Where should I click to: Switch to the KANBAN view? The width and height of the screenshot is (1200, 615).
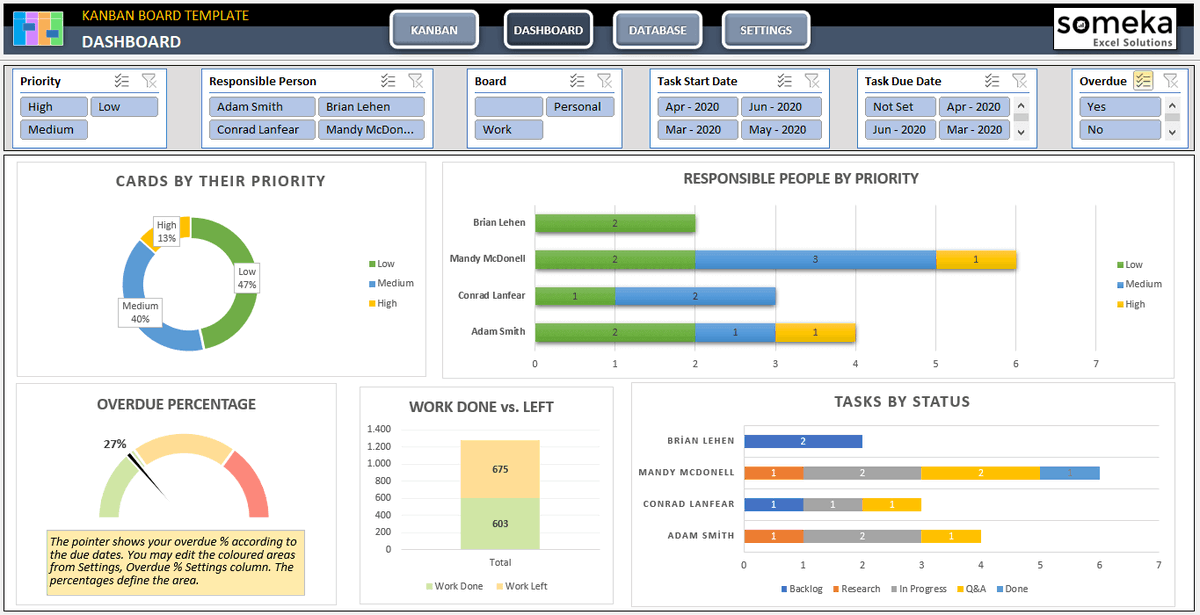pyautogui.click(x=434, y=30)
